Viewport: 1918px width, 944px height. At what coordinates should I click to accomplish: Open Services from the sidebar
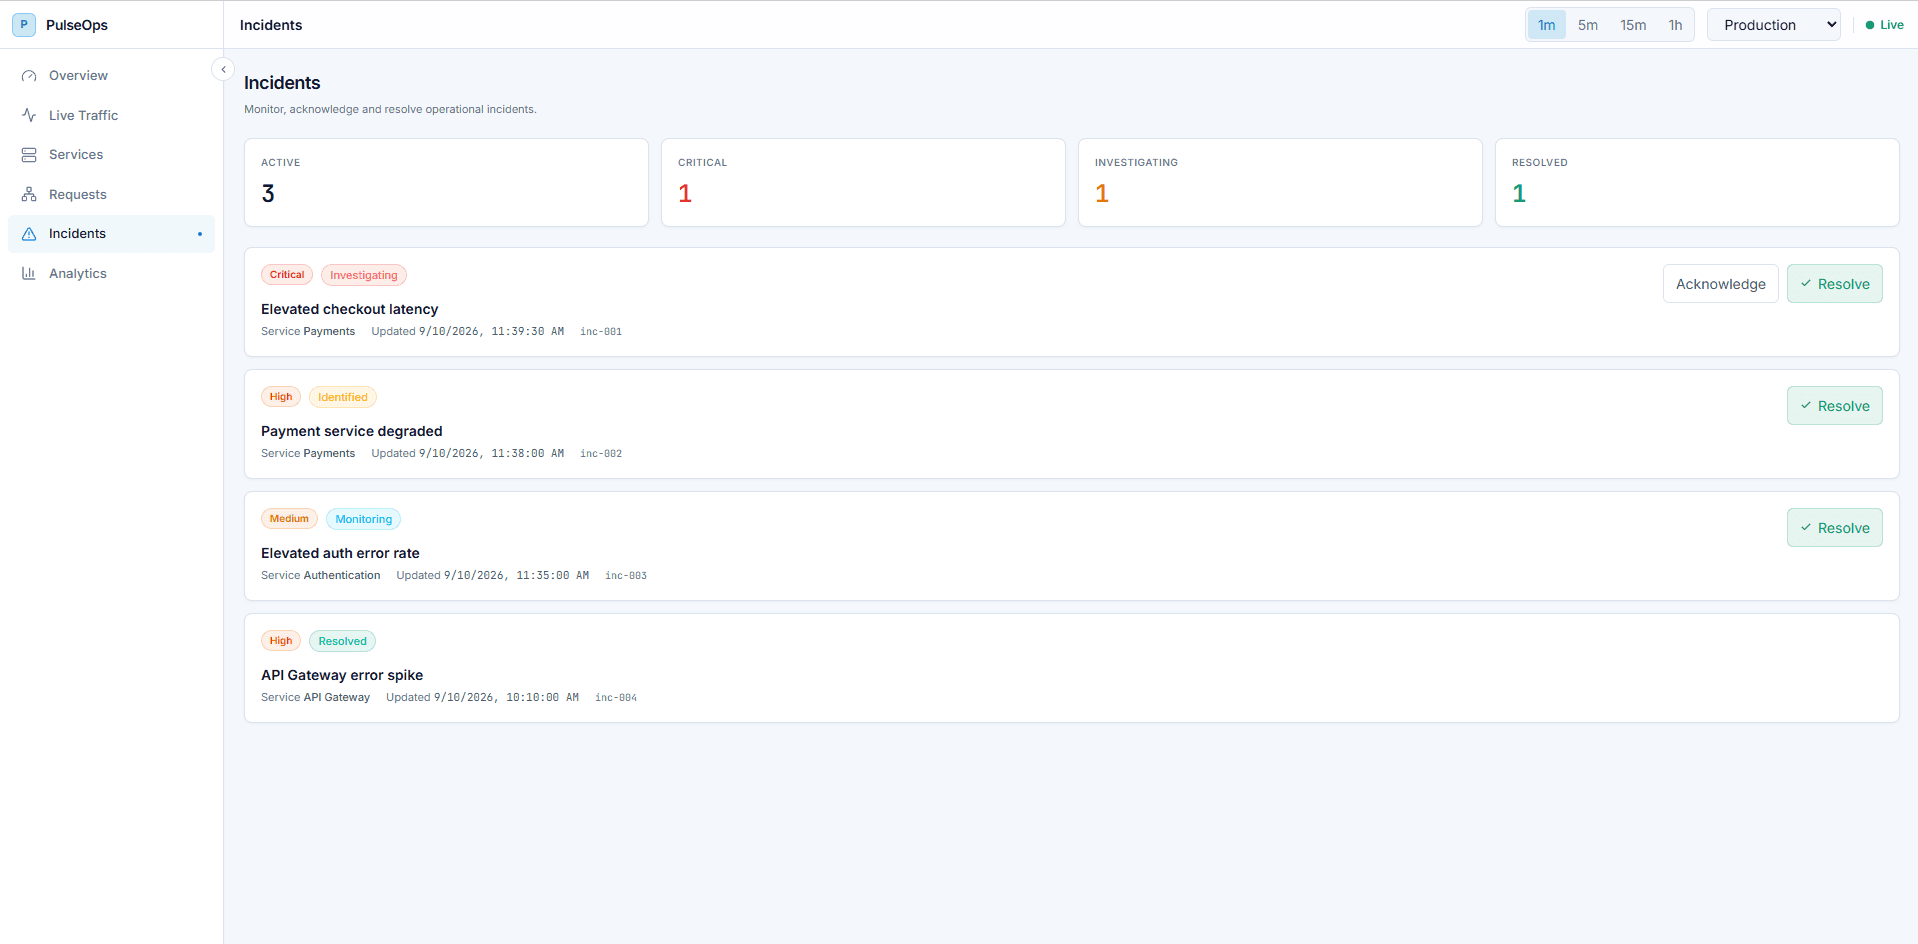click(x=111, y=155)
